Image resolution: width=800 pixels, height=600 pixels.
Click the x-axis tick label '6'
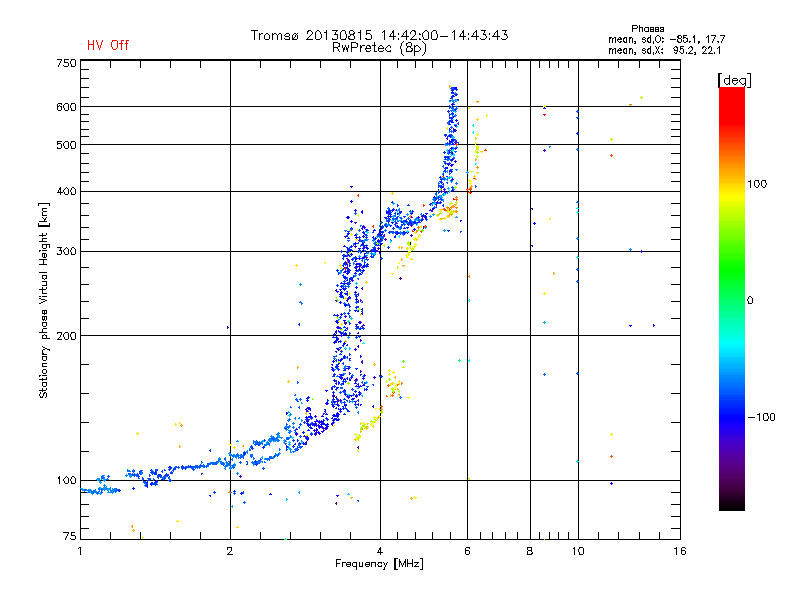tap(467, 551)
